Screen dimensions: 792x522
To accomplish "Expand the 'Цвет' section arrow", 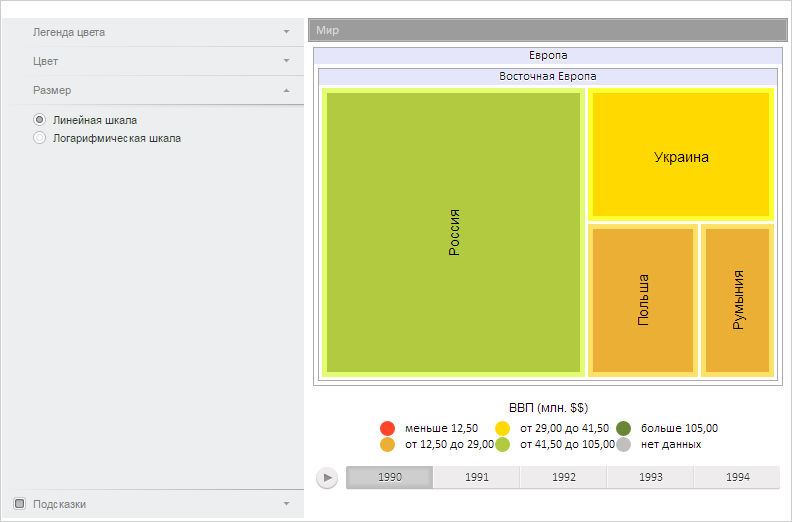I will (286, 61).
